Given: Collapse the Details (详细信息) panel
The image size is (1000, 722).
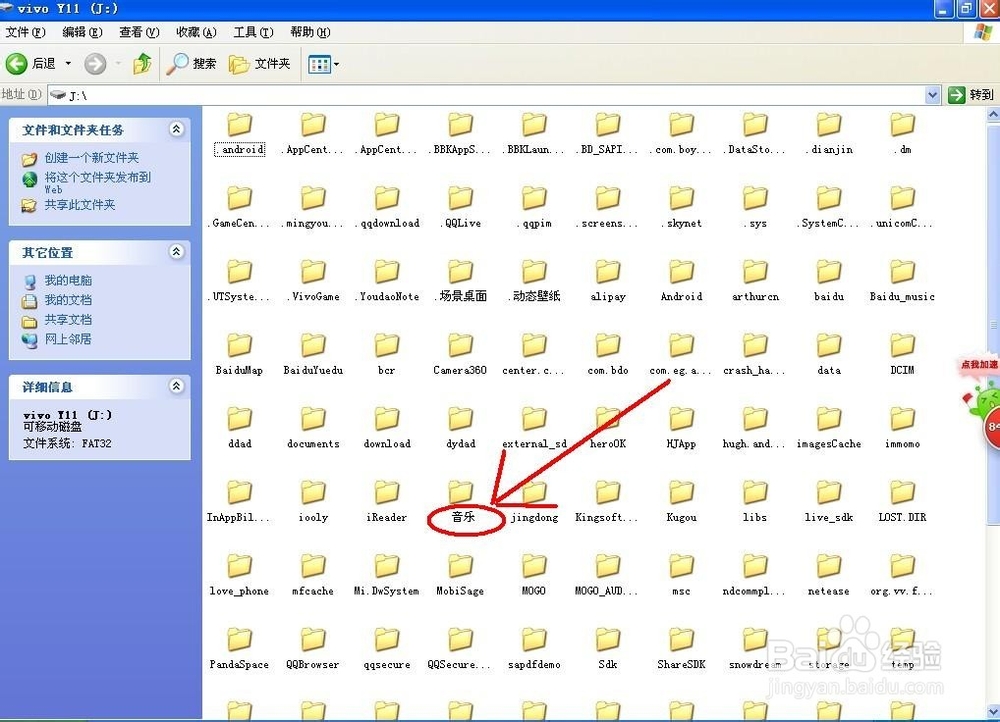Looking at the screenshot, I should coord(177,387).
